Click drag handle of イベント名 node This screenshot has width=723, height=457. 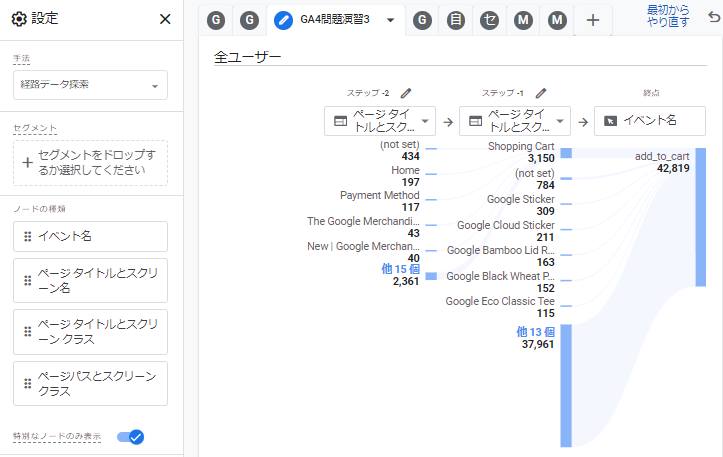[x=28, y=237]
